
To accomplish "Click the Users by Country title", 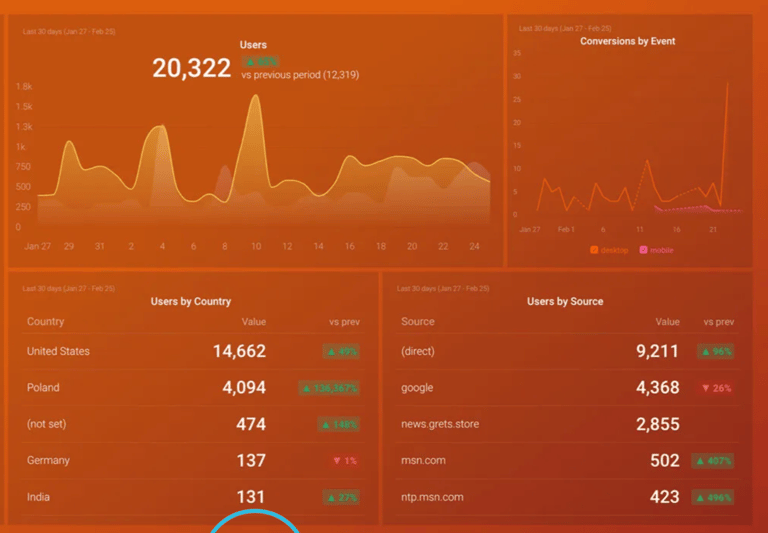I will coord(191,301).
